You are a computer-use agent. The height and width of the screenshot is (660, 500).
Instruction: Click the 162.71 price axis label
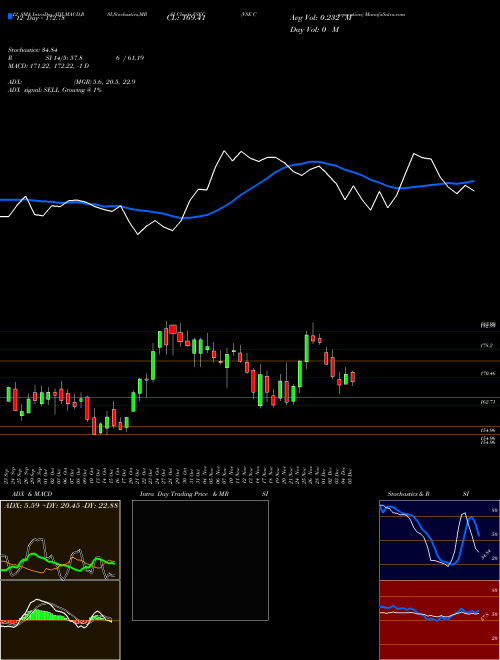[488, 402]
